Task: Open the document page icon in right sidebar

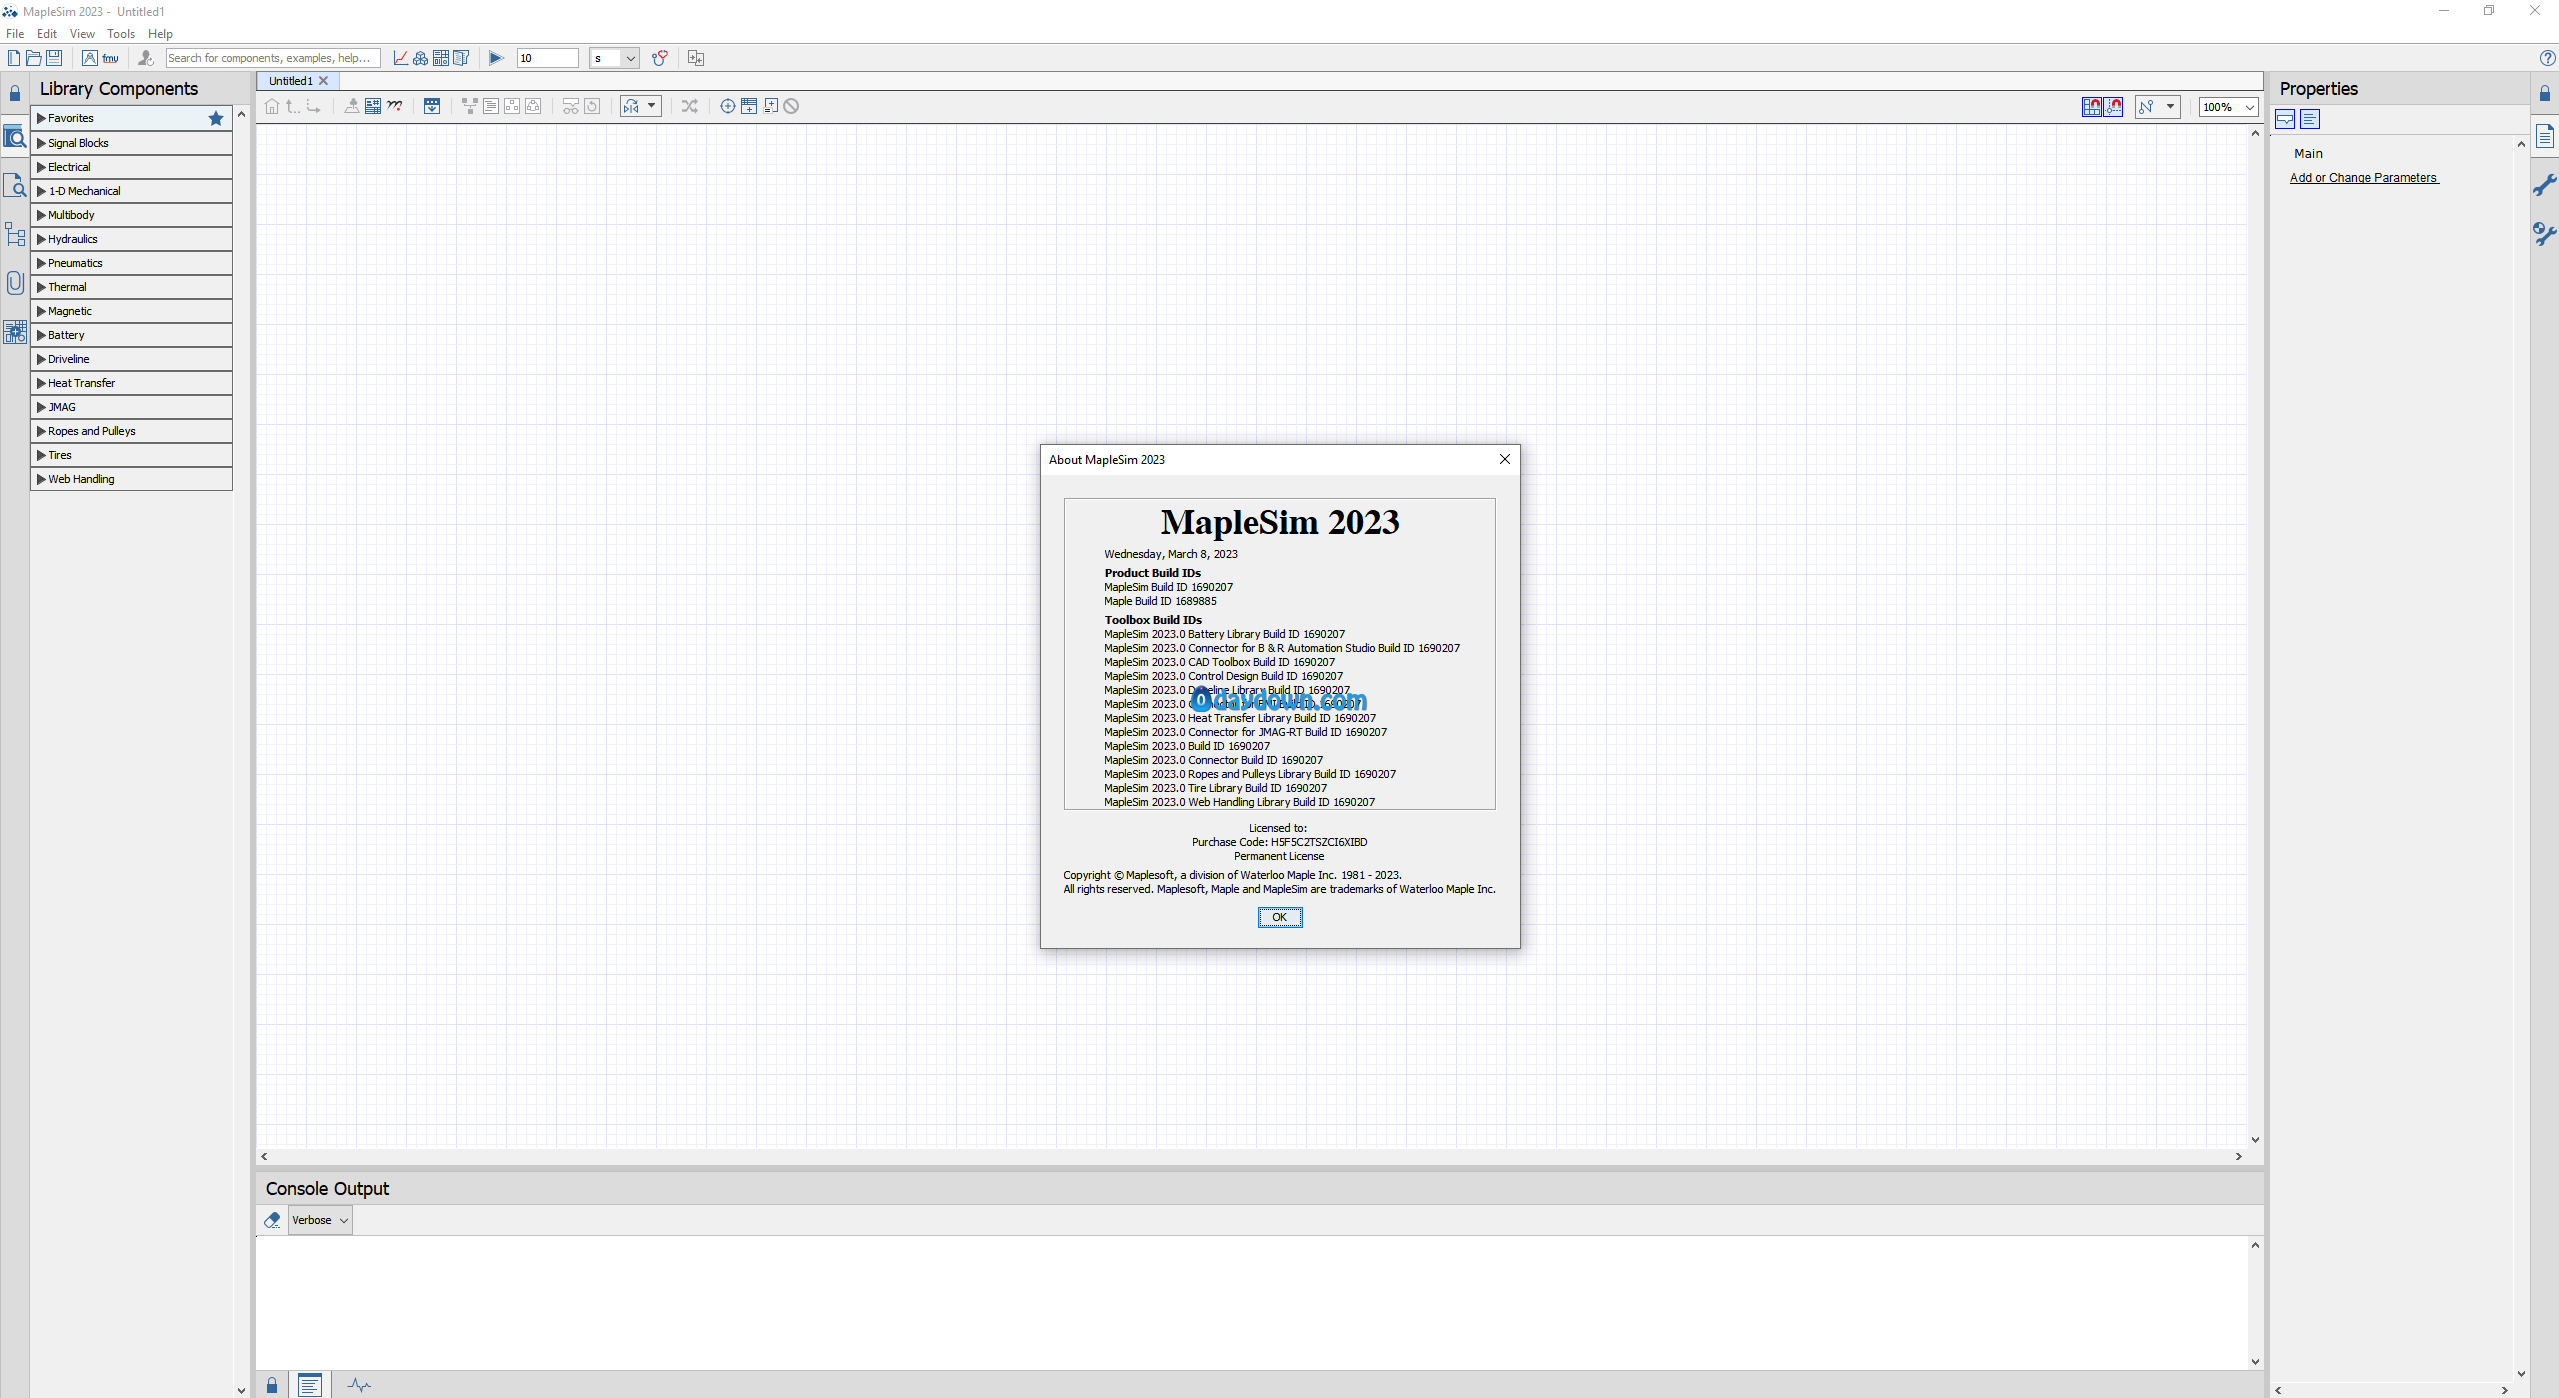Action: click(2545, 136)
